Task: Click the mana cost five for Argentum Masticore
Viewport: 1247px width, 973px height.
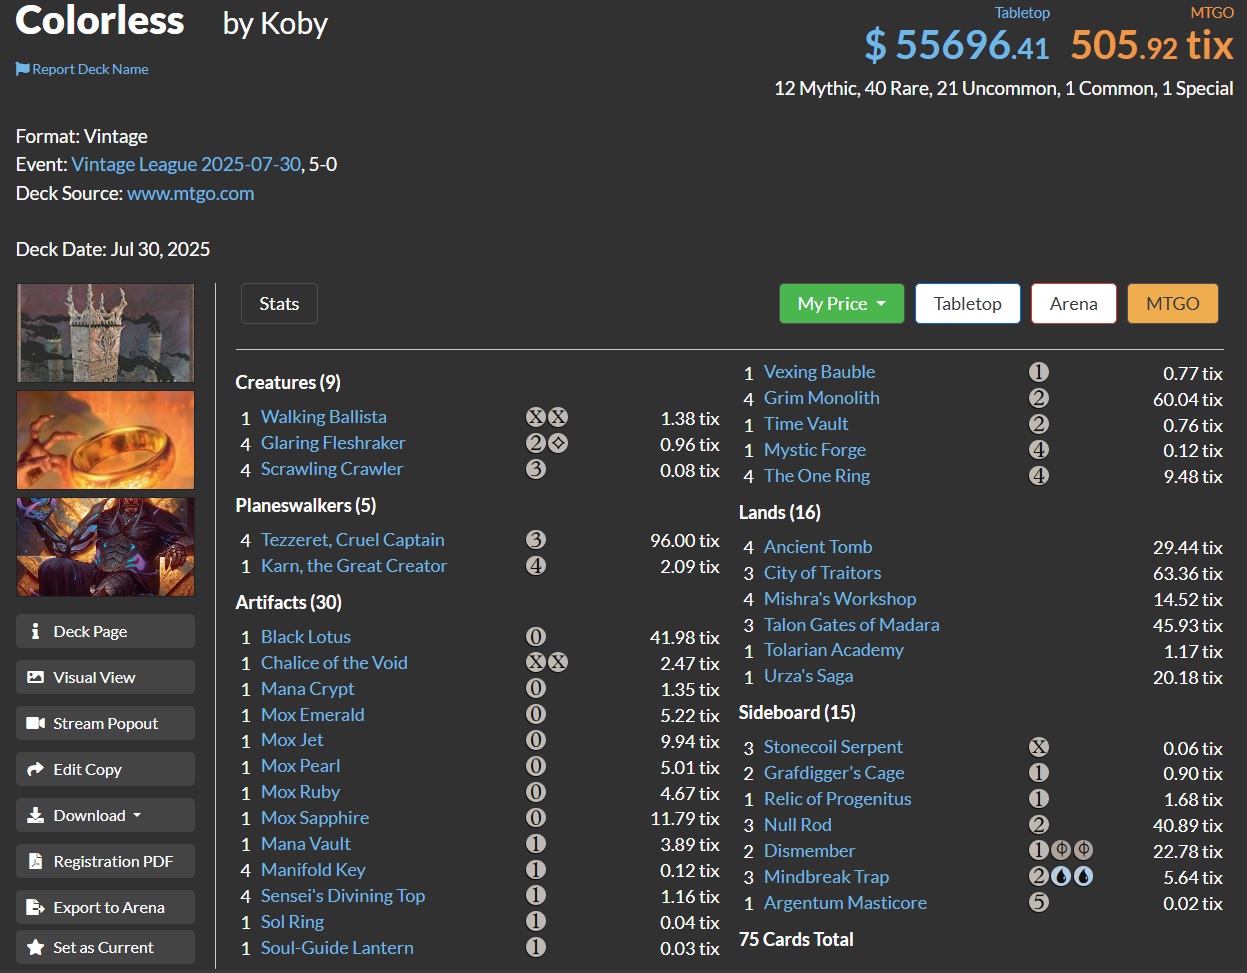Action: tap(1039, 903)
